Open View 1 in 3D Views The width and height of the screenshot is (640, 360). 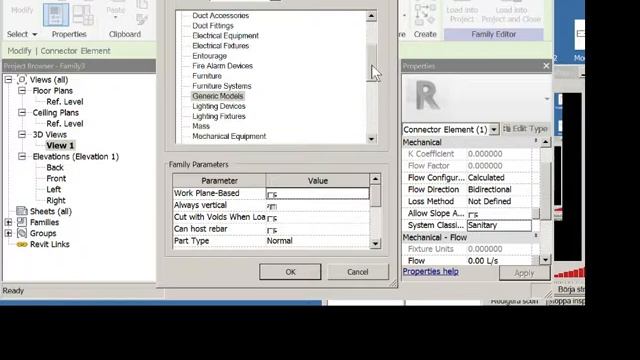[60, 145]
